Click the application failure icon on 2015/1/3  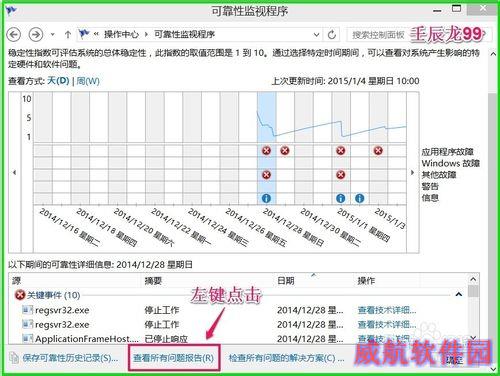coord(378,151)
